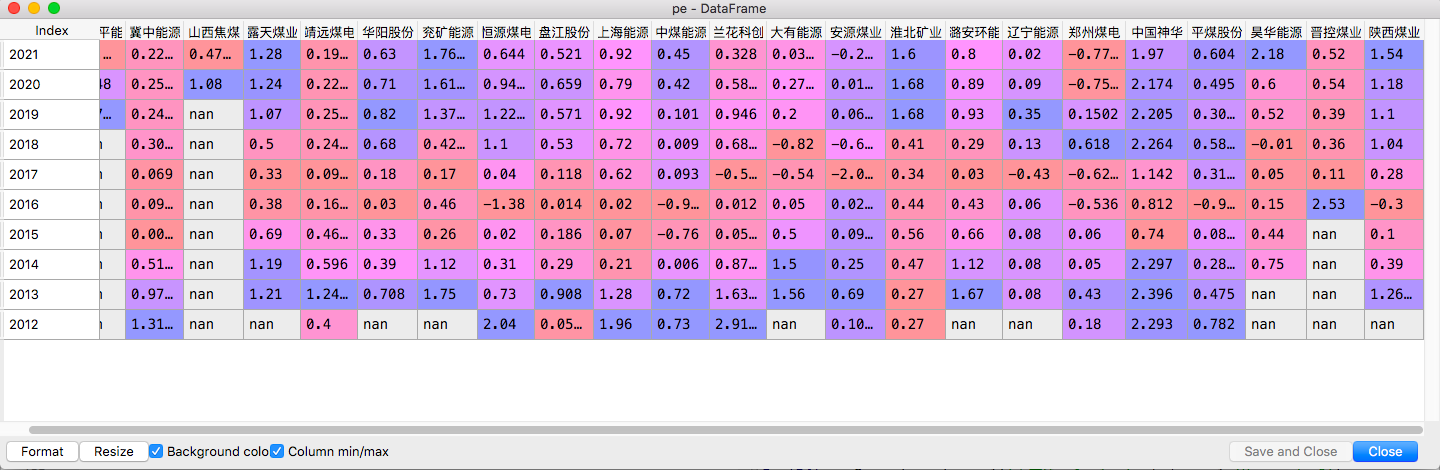1440x470 pixels.
Task: Select row index 2017
Action: click(50, 175)
